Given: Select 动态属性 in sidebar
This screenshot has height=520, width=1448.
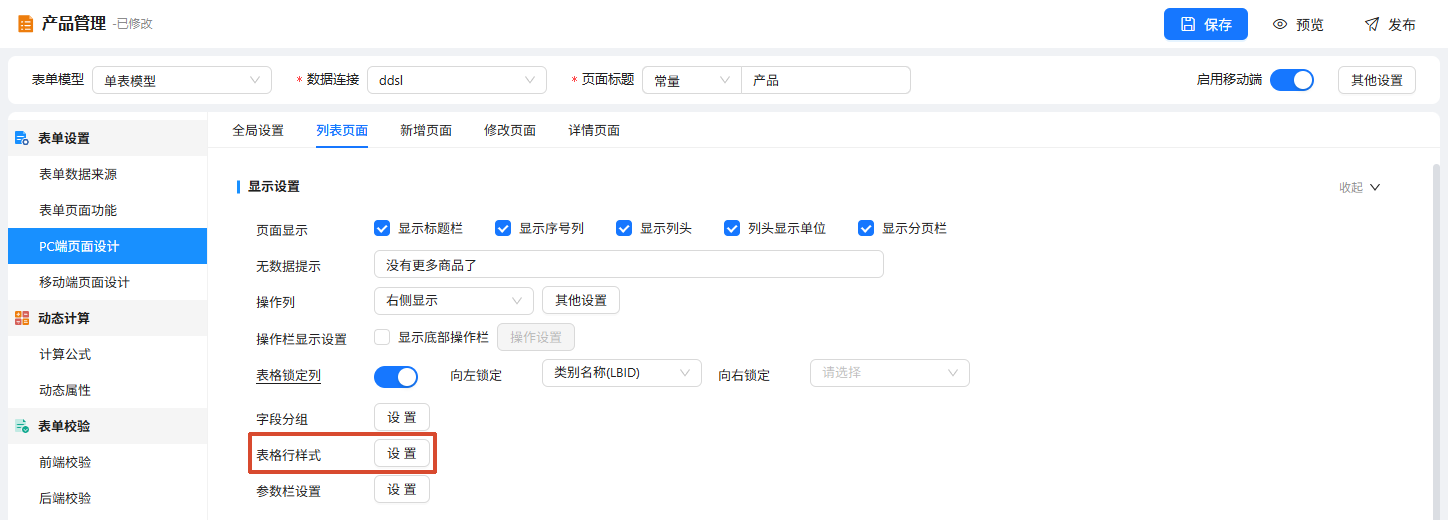Looking at the screenshot, I should (107, 390).
